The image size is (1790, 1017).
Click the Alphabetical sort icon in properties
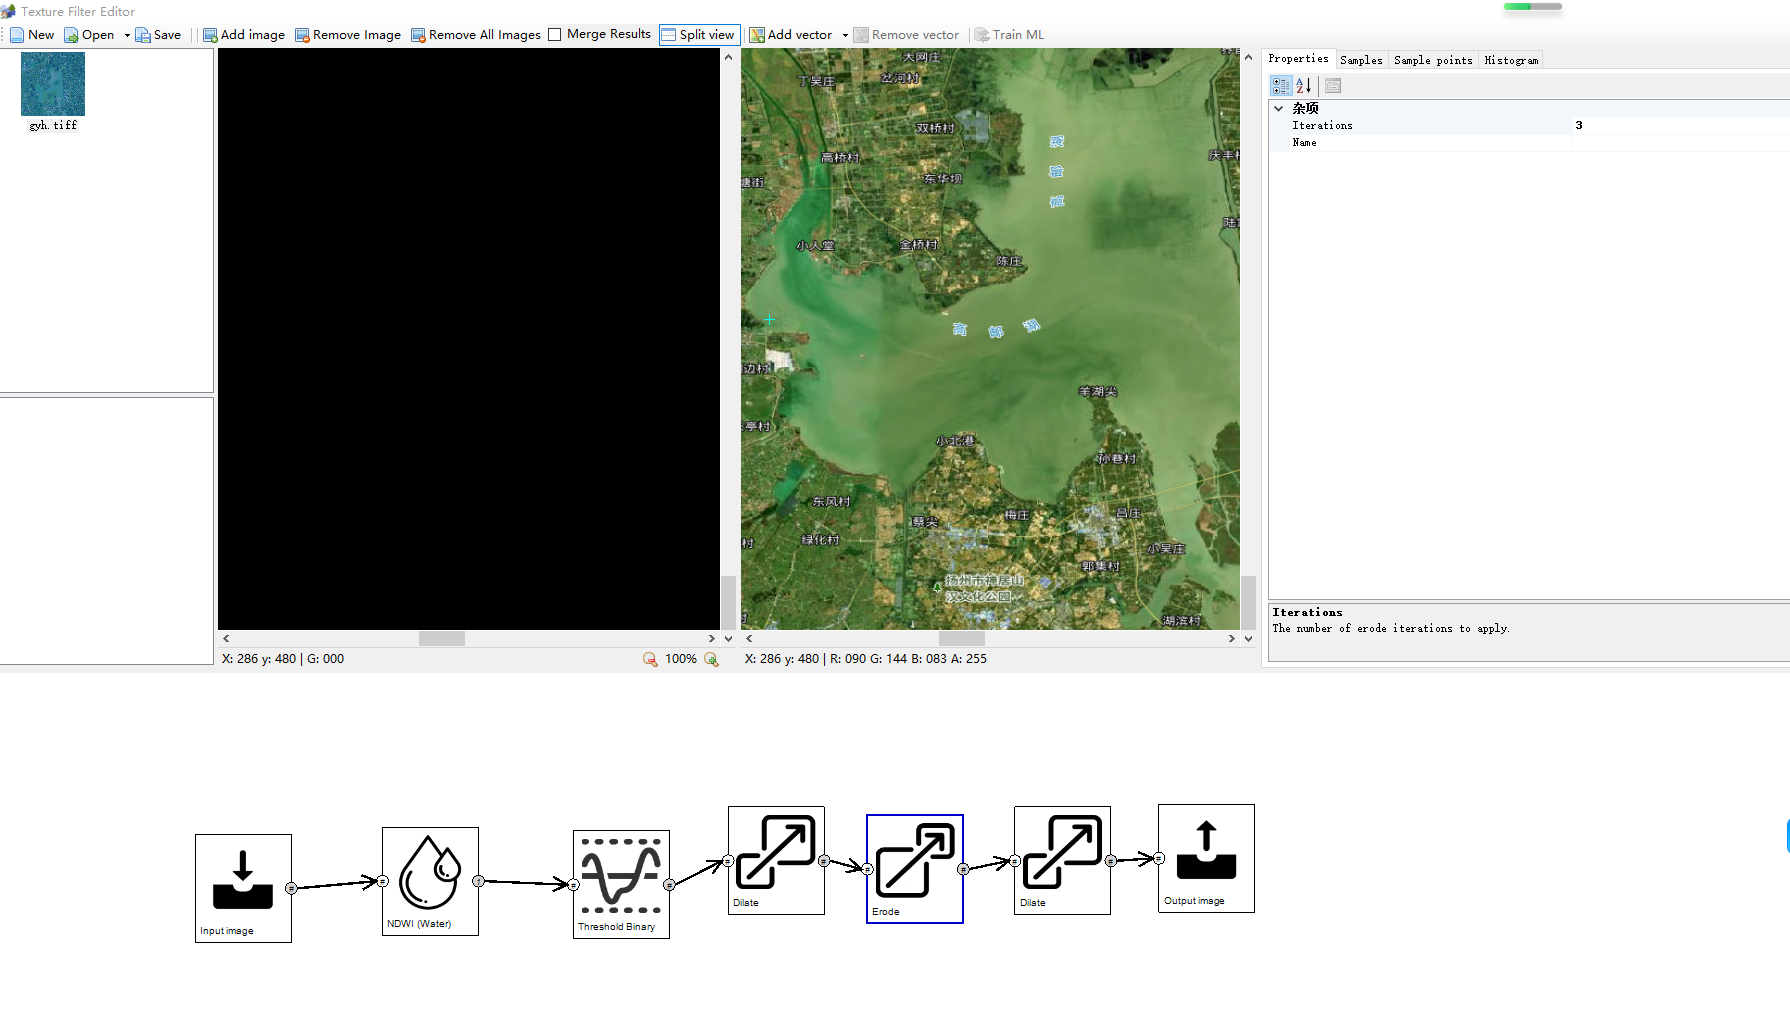[1303, 86]
